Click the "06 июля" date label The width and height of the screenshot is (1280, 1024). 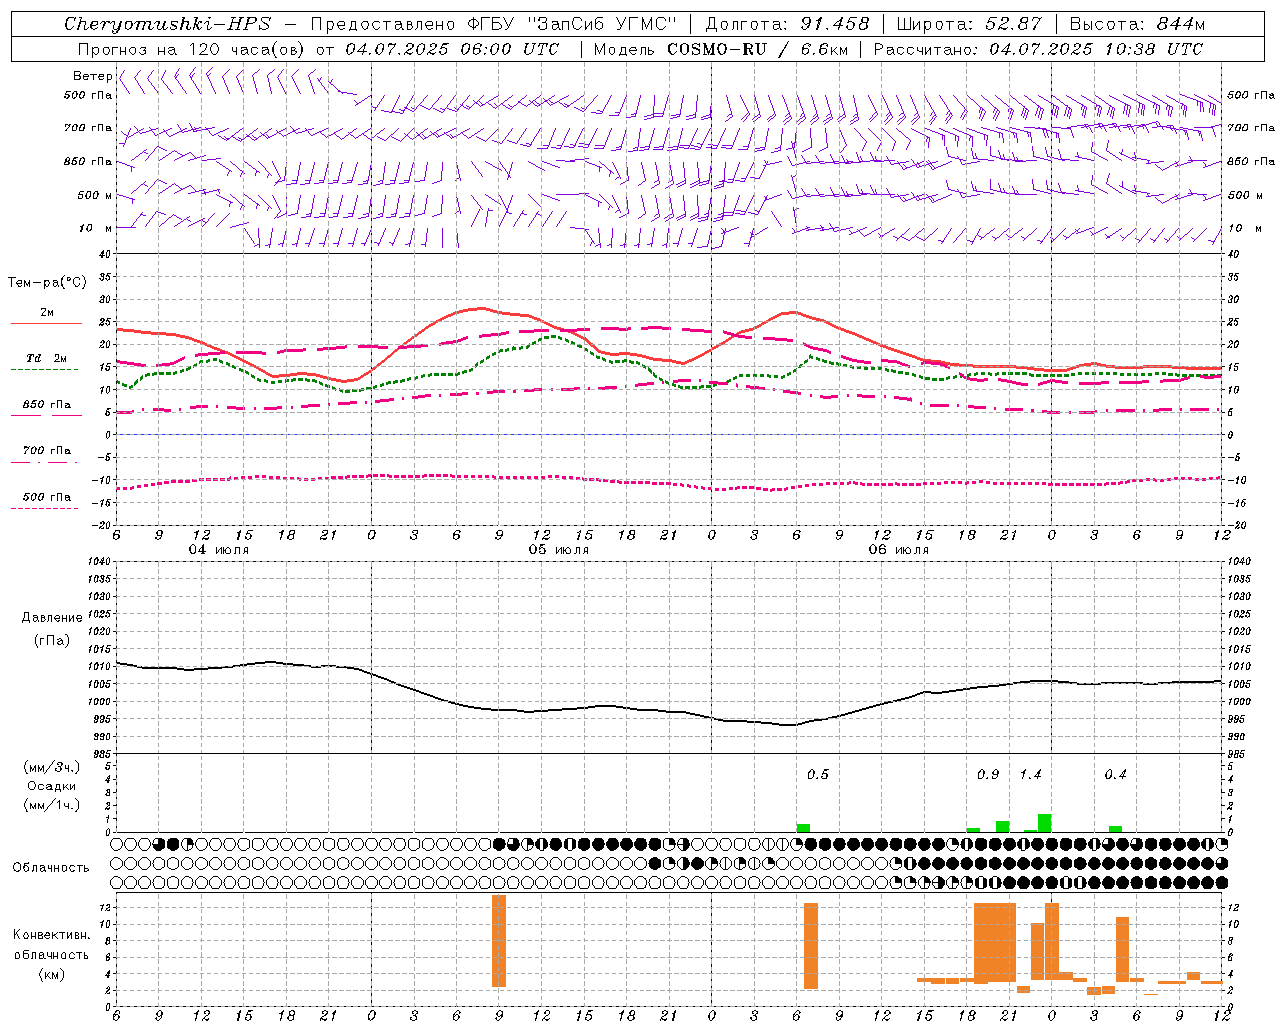(899, 550)
